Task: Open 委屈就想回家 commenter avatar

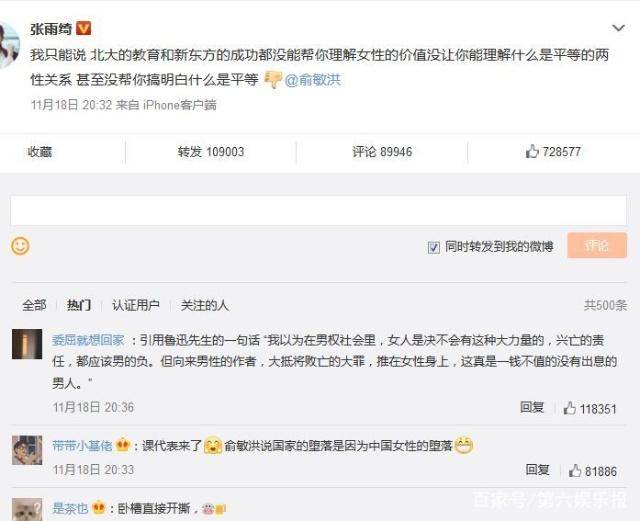Action: [x=26, y=344]
